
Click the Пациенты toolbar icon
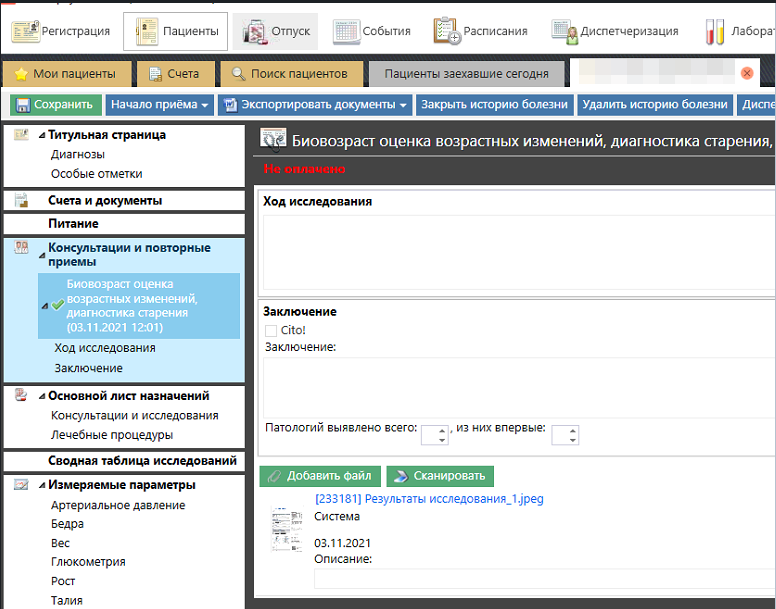(x=146, y=31)
